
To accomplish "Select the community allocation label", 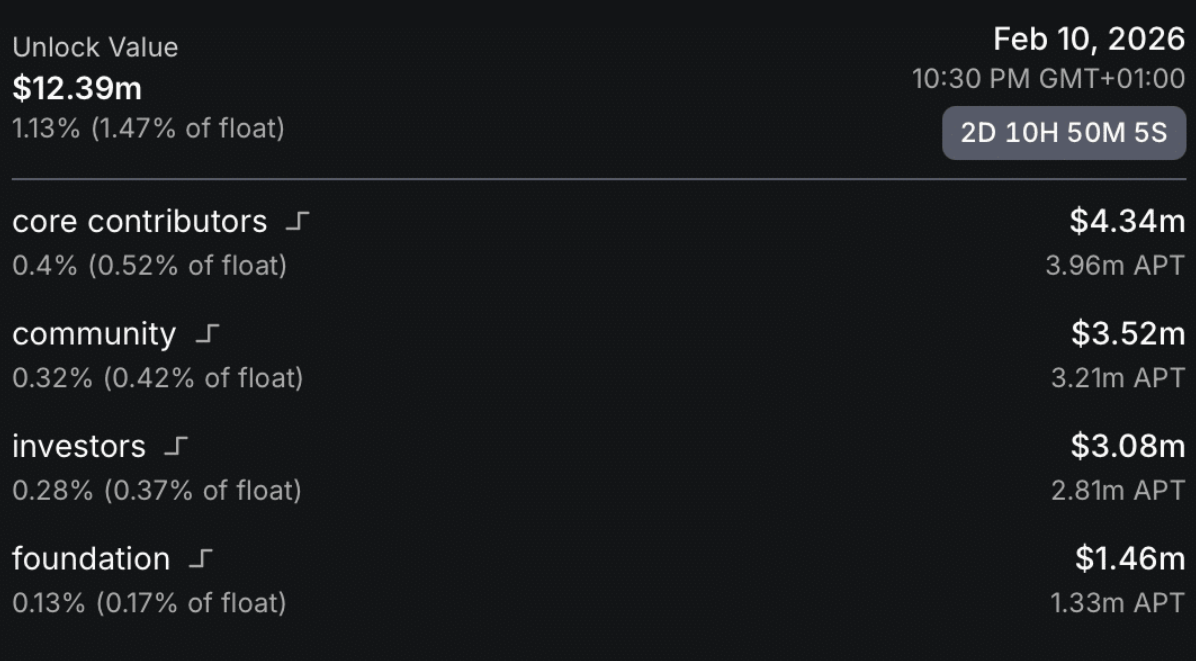I will [x=94, y=334].
